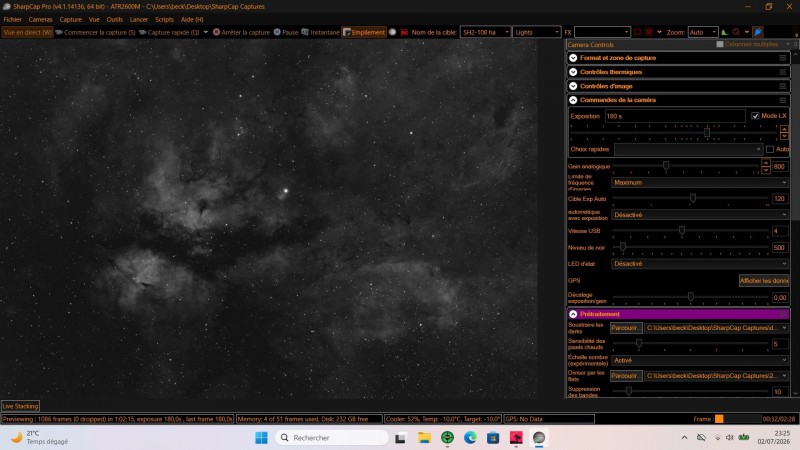Screen dimensions: 800x450
Task: Click the blue lightning icon in toolbar
Action: [758, 32]
